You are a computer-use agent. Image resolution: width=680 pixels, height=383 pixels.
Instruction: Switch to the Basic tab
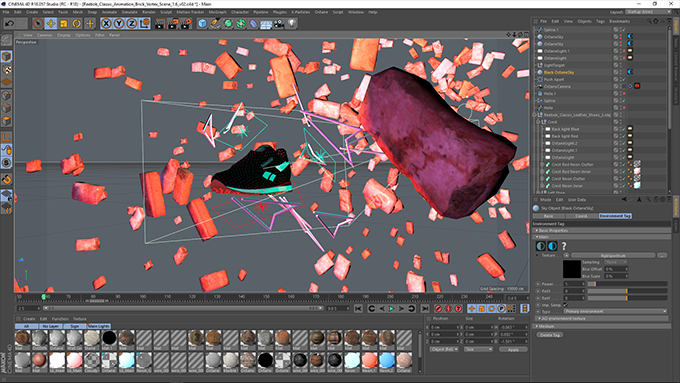coord(549,216)
